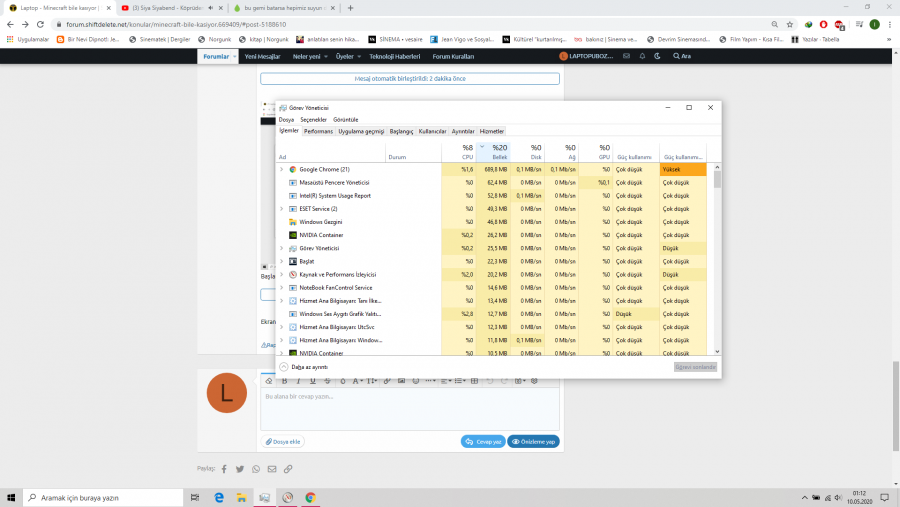This screenshot has height=507, width=900.
Task: Sort processes by CPU column
Action: pos(459,152)
